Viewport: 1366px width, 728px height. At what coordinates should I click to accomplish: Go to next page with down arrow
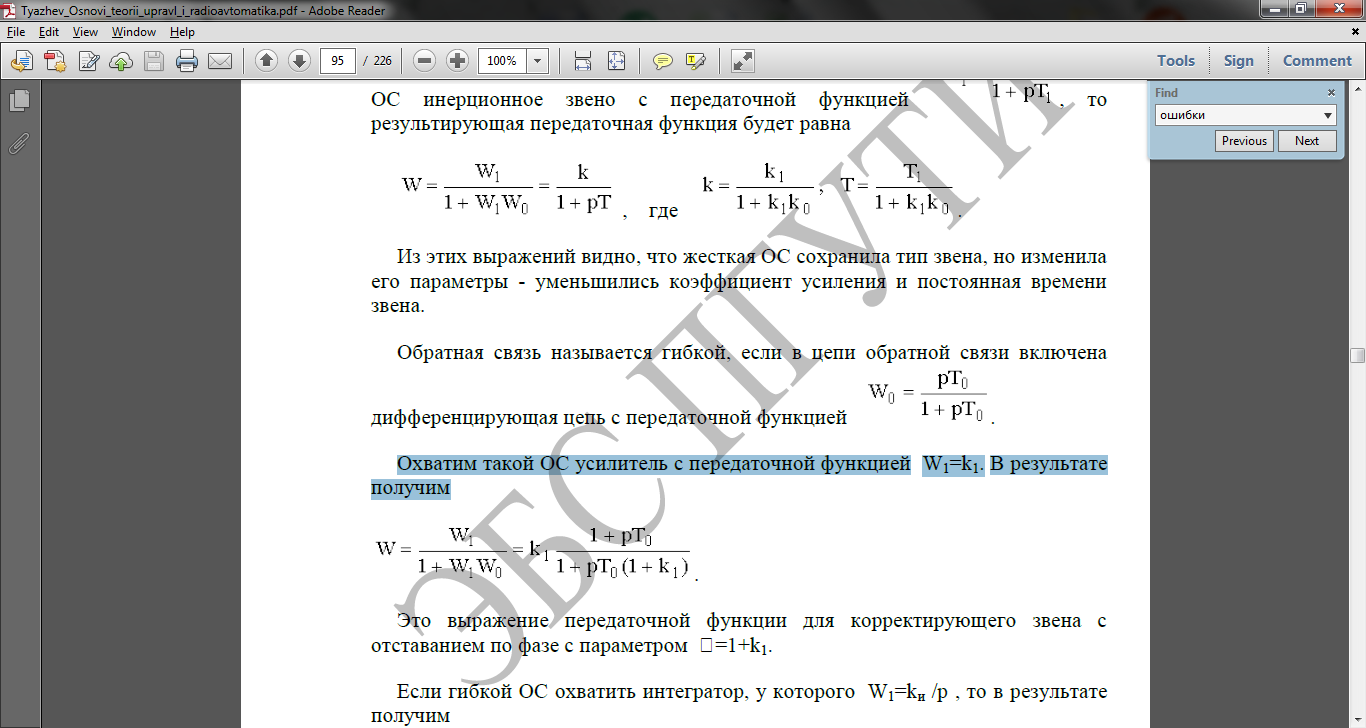coord(299,61)
